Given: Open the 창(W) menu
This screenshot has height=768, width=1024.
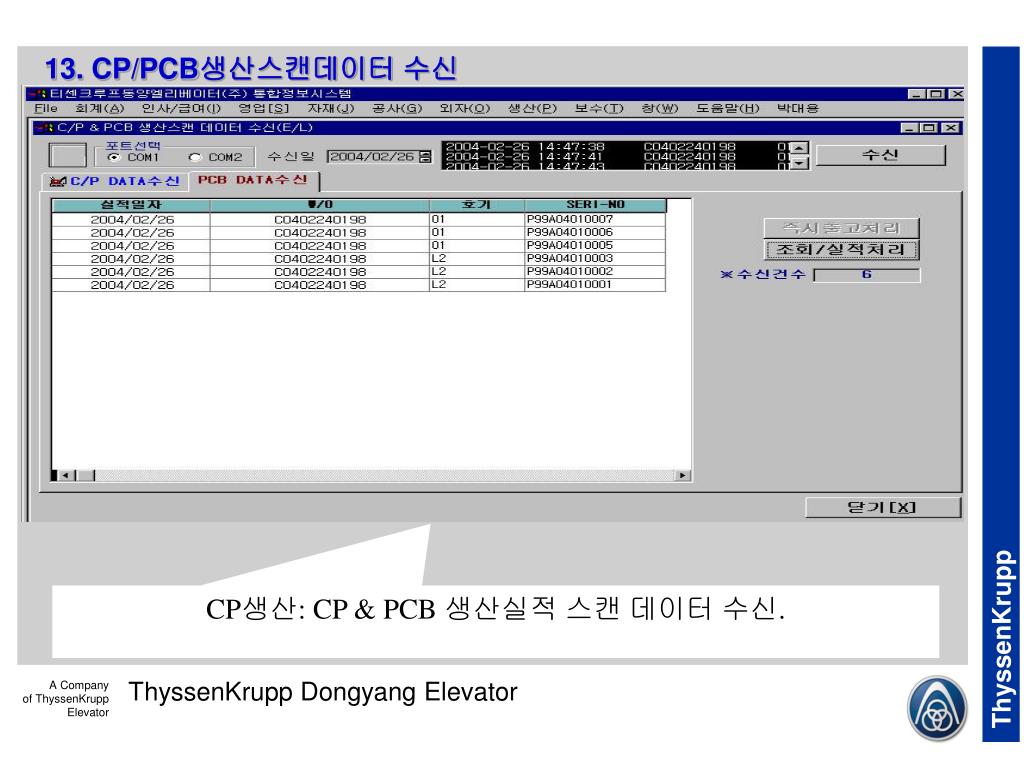Looking at the screenshot, I should tap(660, 108).
